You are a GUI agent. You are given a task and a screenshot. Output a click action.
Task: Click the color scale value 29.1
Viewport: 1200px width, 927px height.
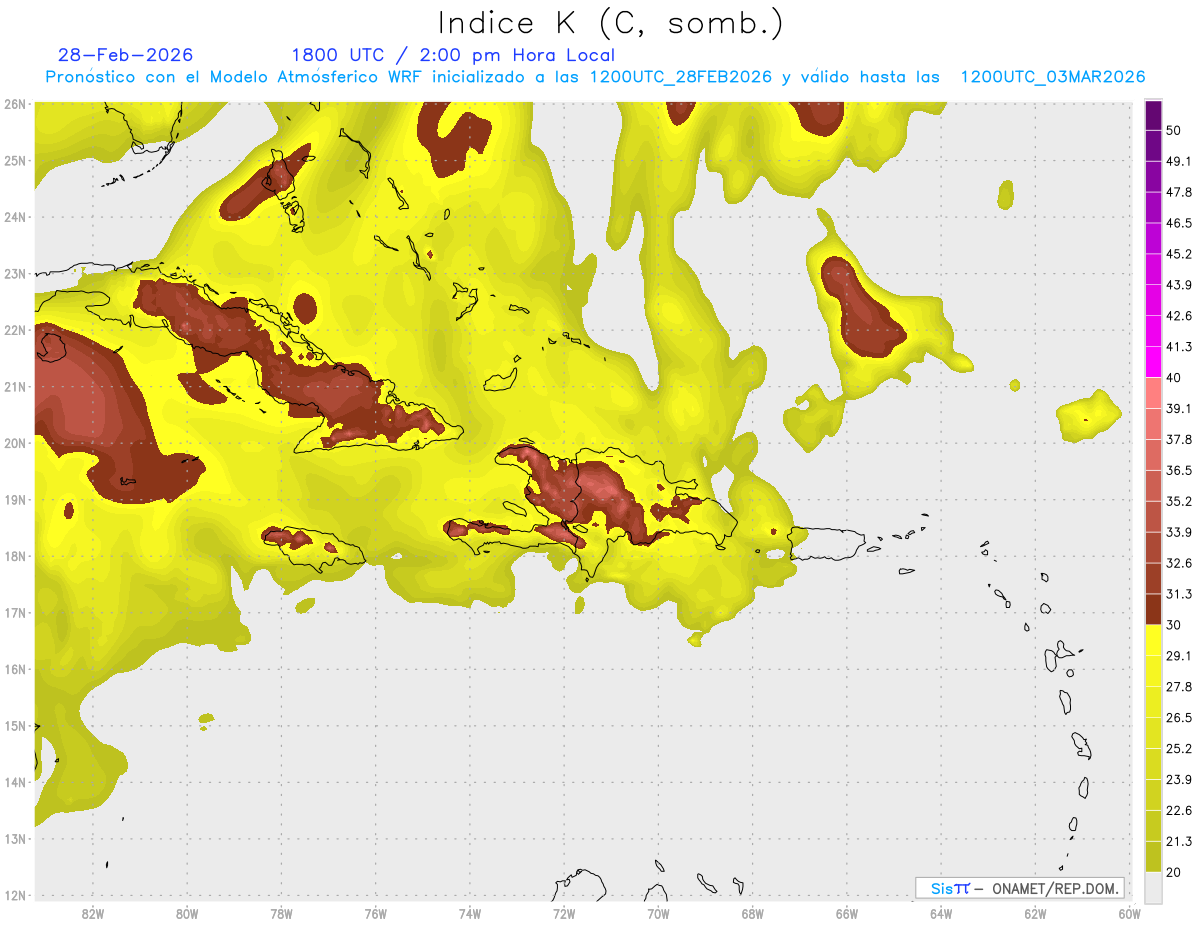click(1178, 656)
